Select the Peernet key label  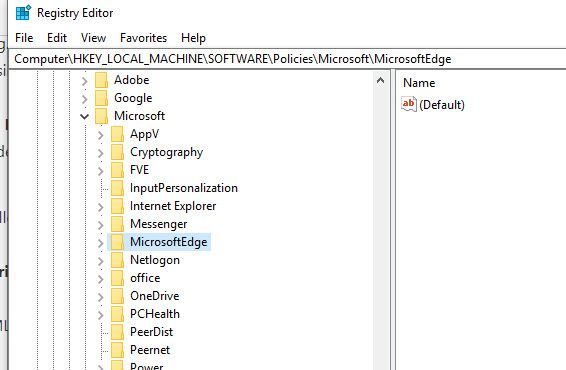pyautogui.click(x=150, y=350)
